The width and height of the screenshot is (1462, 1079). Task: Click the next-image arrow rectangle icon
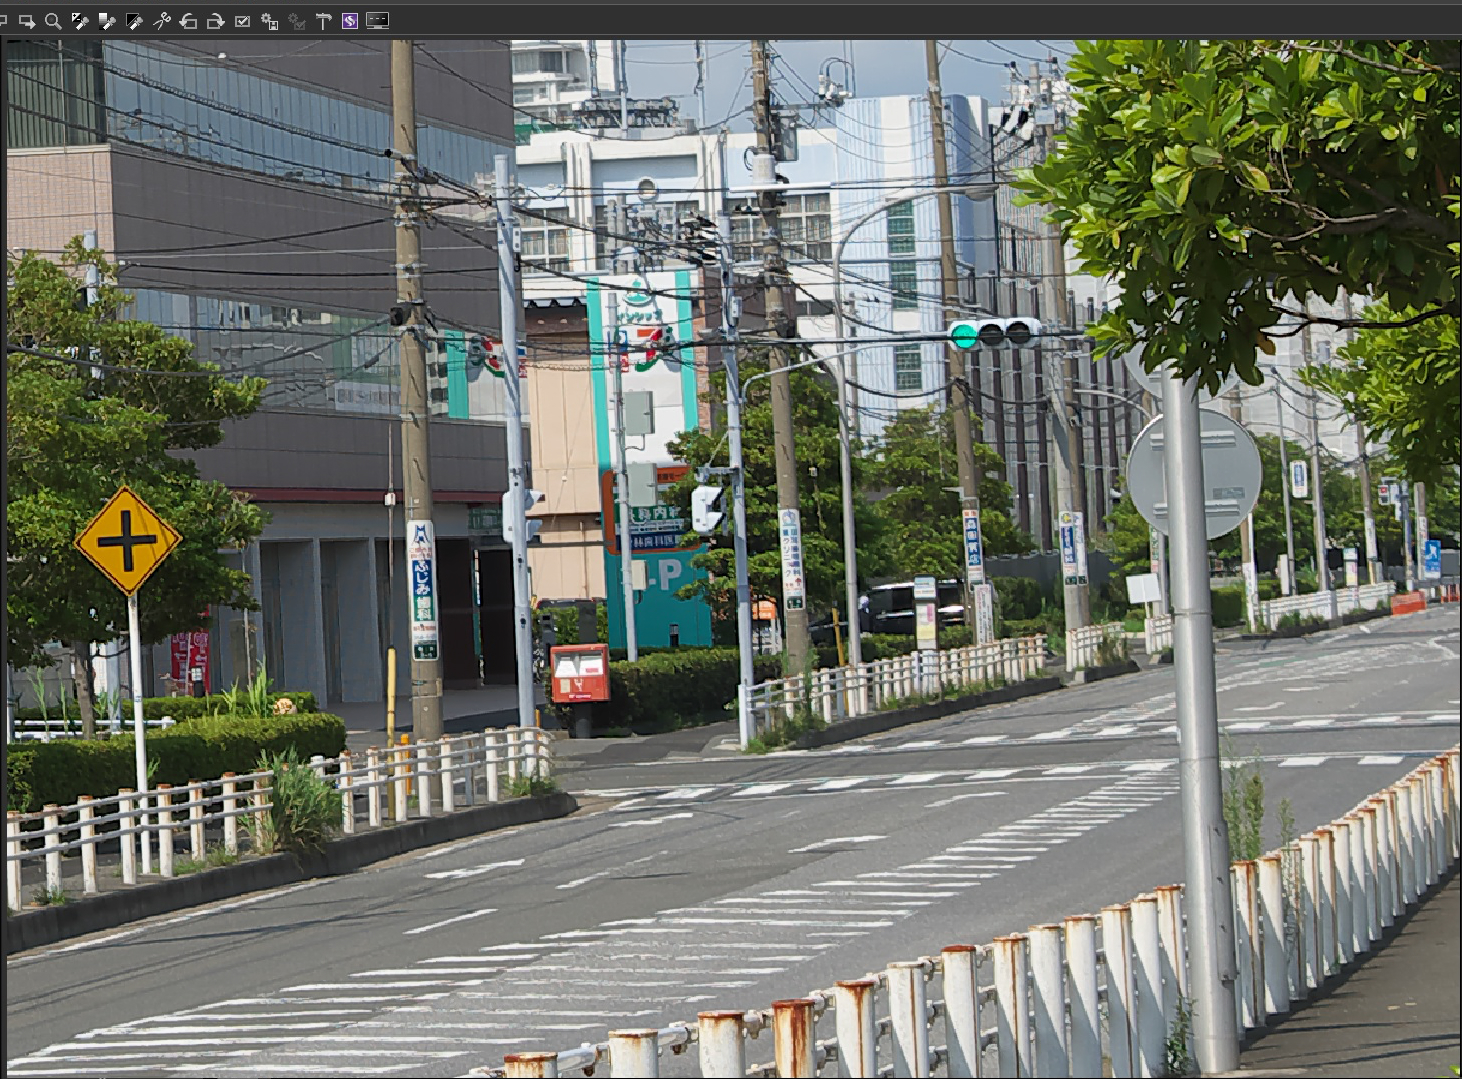tap(27, 21)
